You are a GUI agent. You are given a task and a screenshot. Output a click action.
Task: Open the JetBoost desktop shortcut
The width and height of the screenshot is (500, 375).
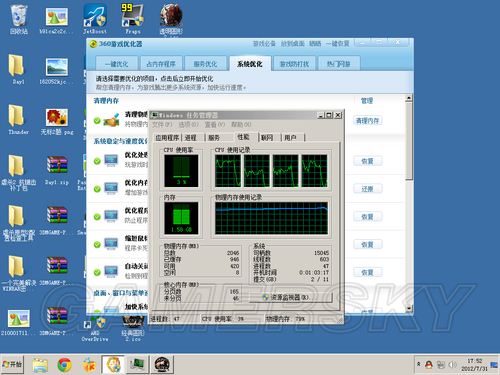[x=95, y=19]
